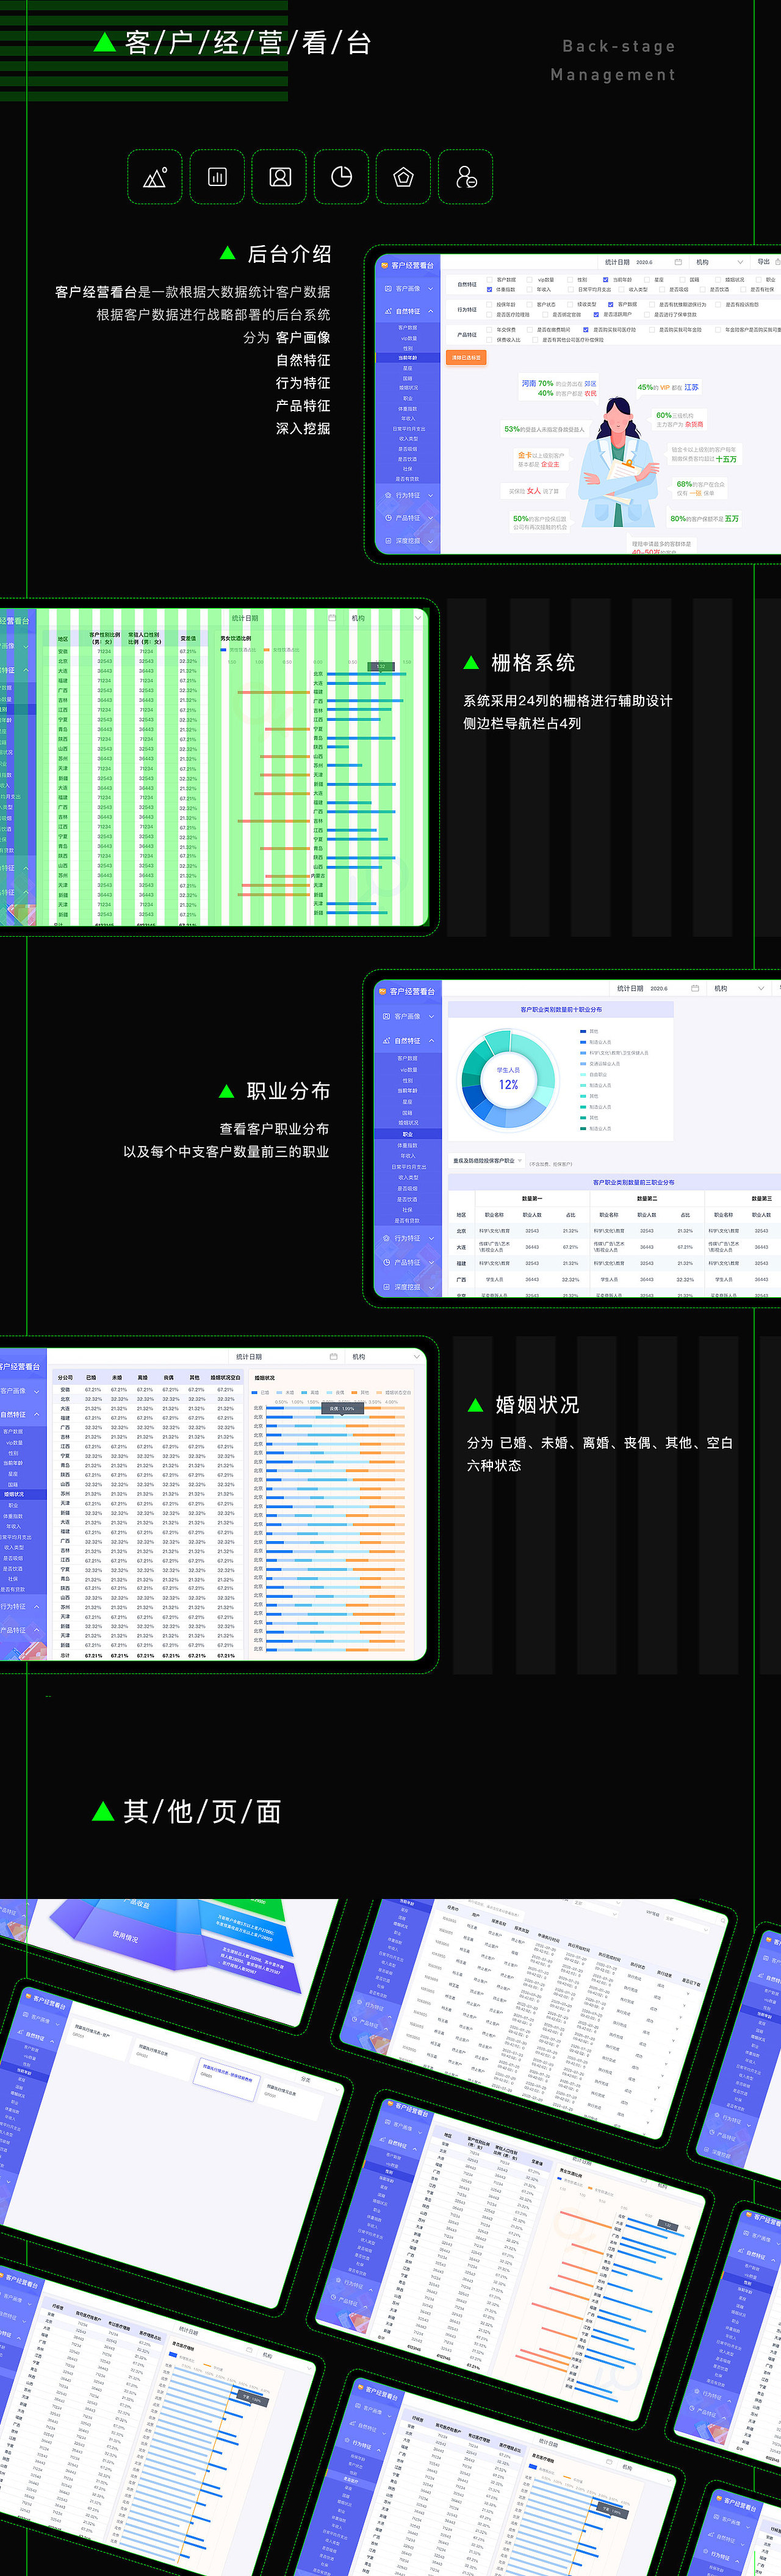Screen dimensions: 781x2576
Task: Click the mountain chart icon tile
Action: [x=155, y=177]
